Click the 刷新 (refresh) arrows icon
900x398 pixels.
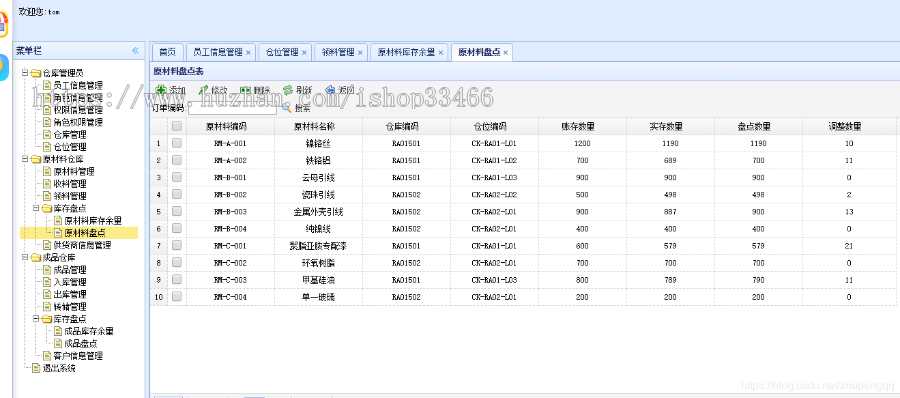(x=288, y=90)
